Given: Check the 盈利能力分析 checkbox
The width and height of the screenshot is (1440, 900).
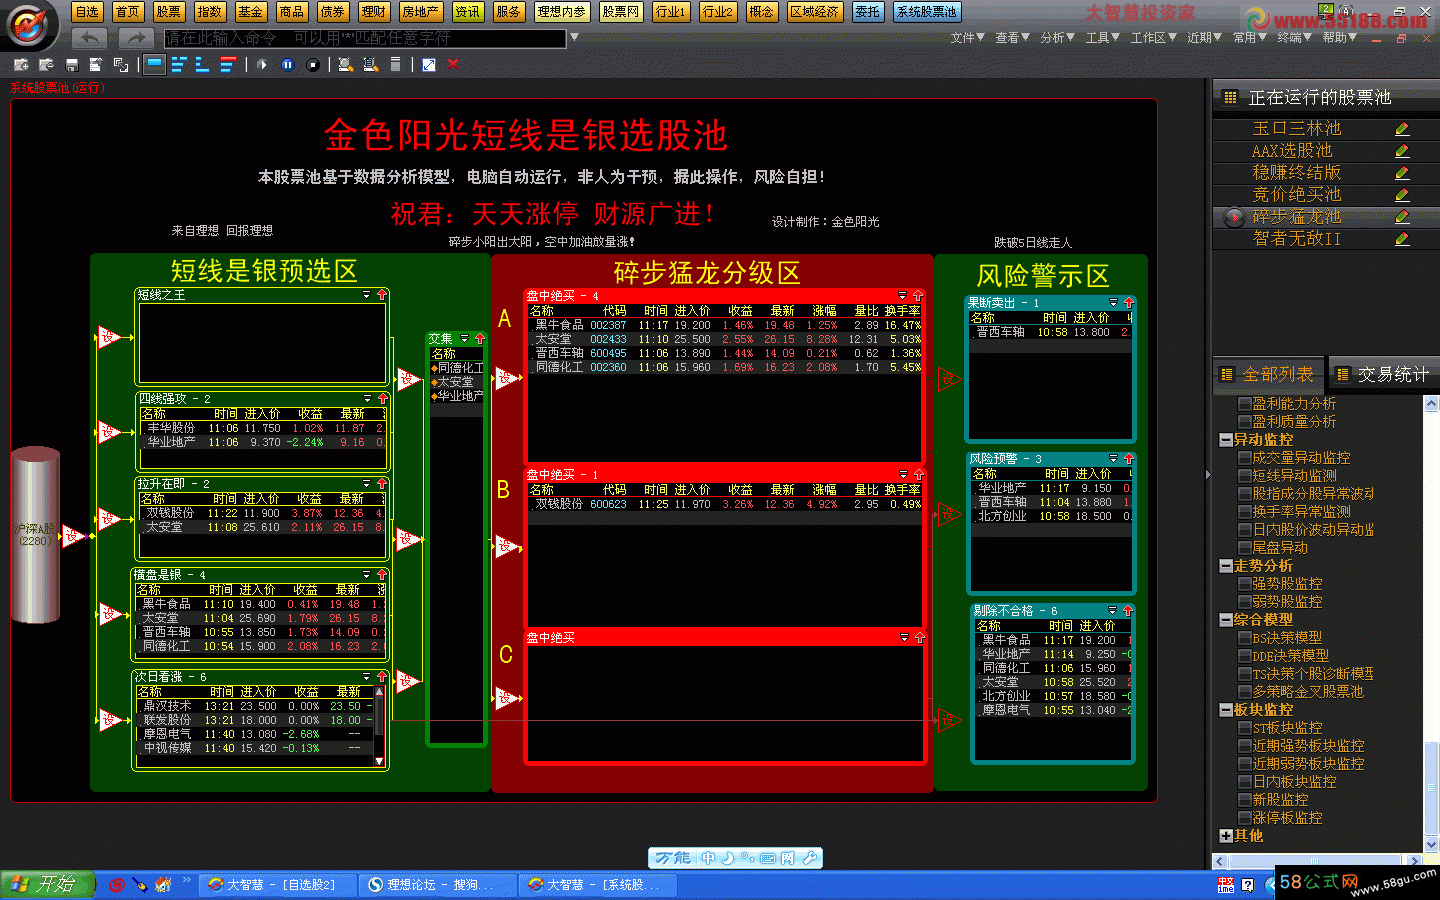Looking at the screenshot, I should click(1245, 404).
